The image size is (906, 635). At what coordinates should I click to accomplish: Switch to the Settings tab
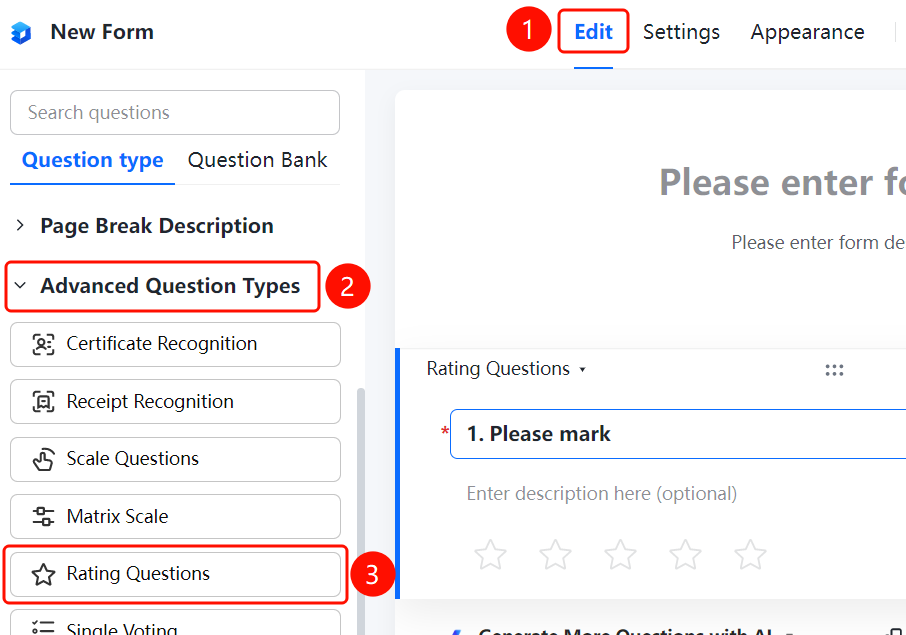click(x=681, y=32)
